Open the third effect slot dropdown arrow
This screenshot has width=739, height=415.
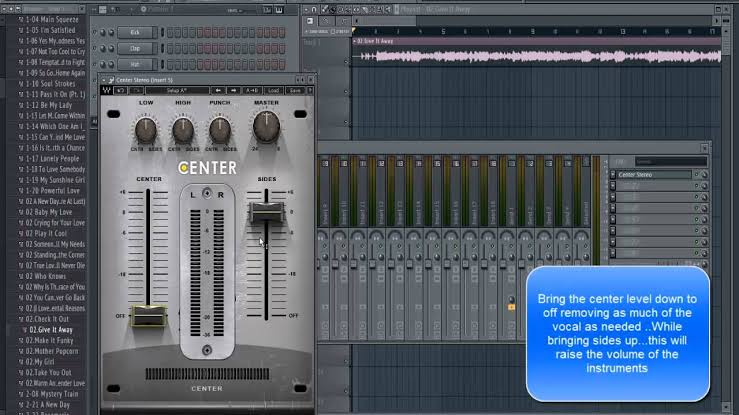[613, 197]
